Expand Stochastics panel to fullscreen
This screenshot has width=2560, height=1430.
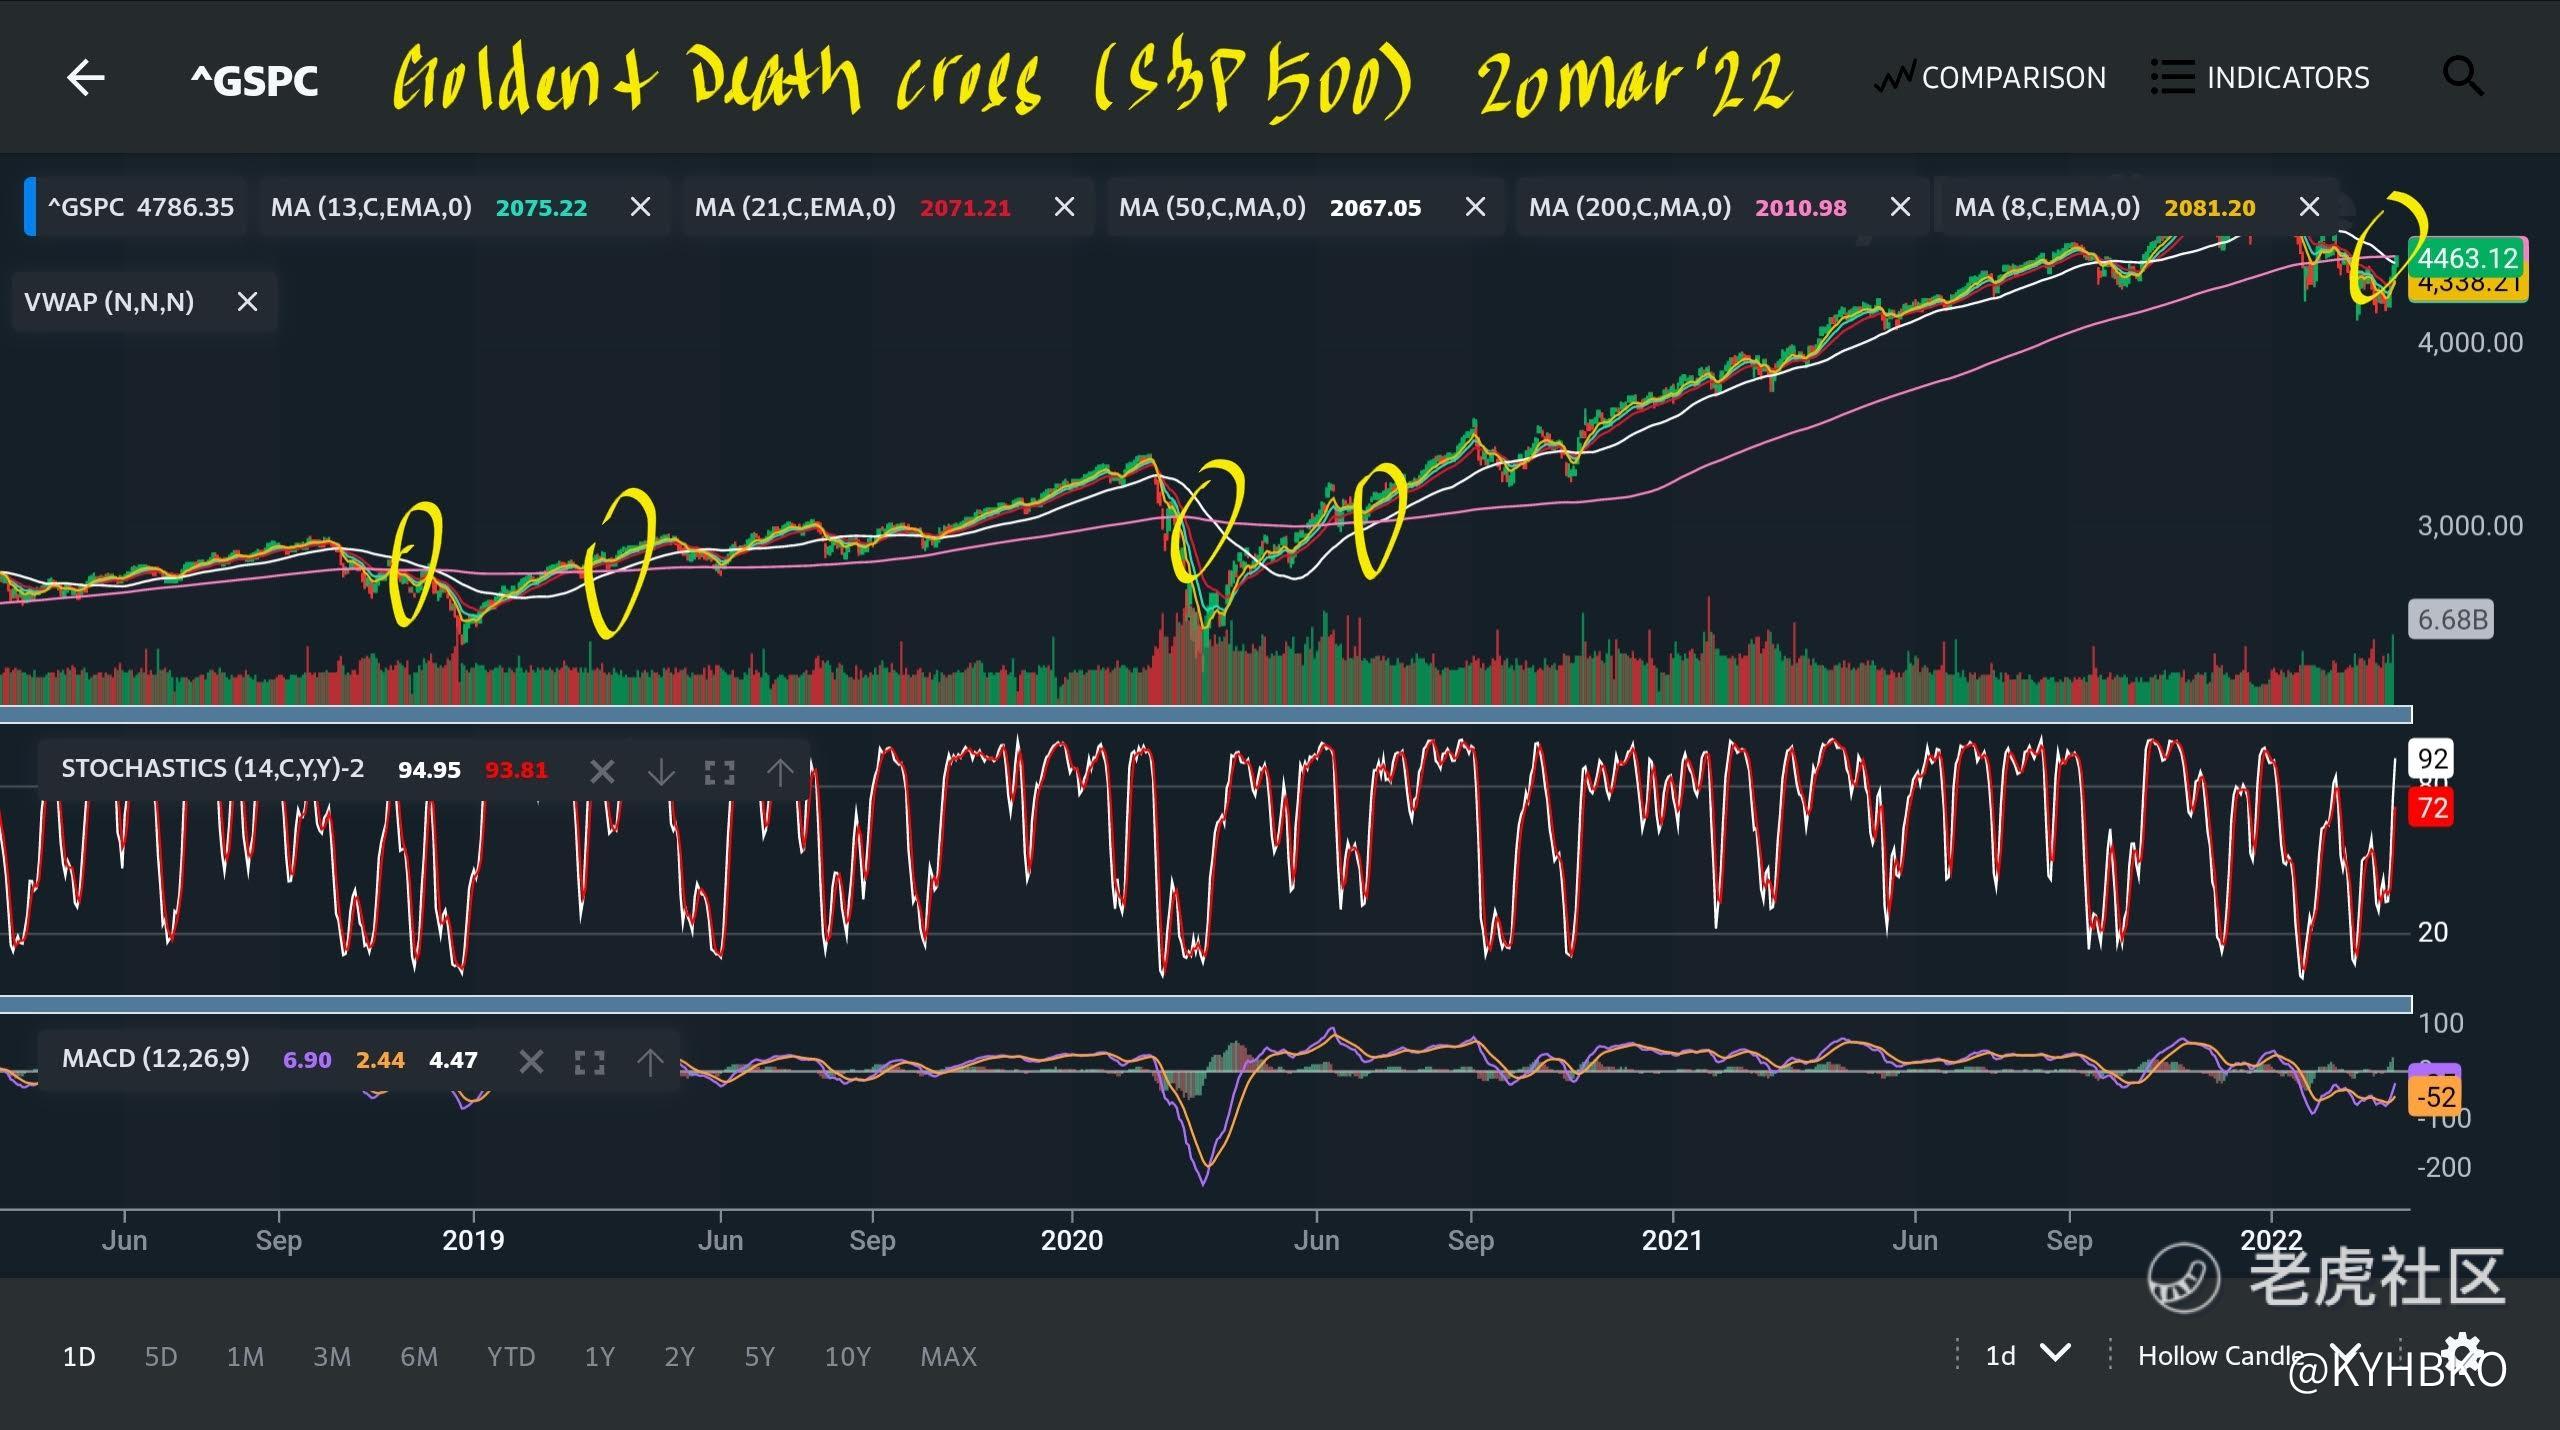[x=720, y=771]
